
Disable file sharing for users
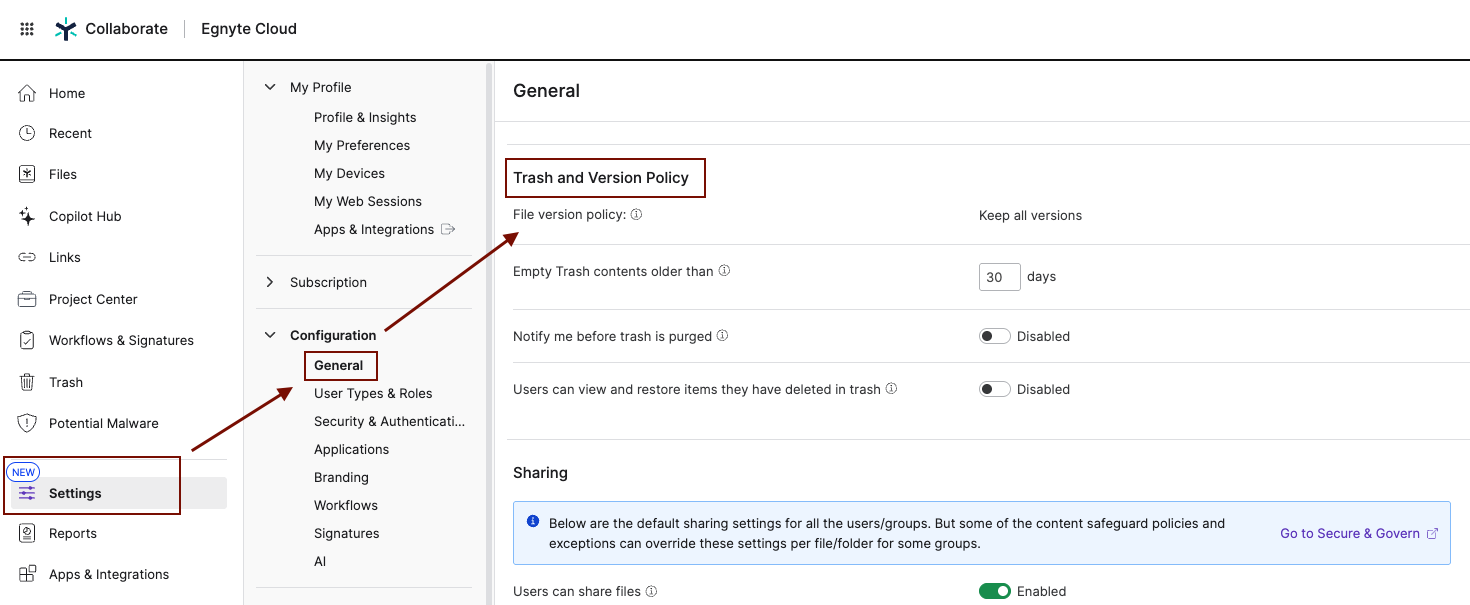coord(995,591)
